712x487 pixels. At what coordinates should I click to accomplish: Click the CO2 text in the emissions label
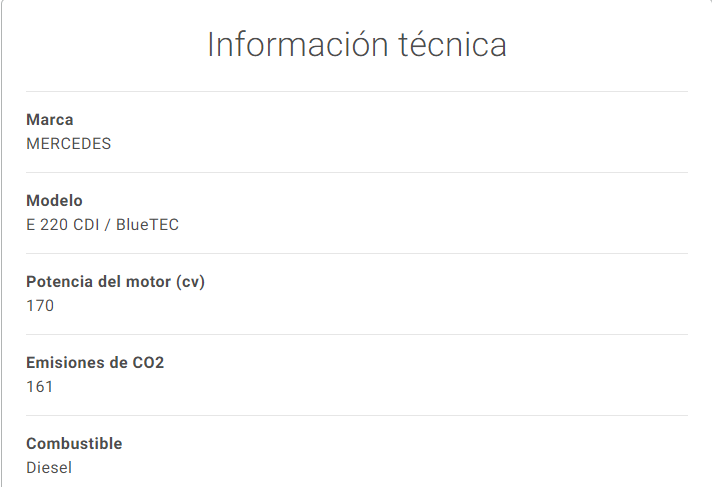pos(148,363)
